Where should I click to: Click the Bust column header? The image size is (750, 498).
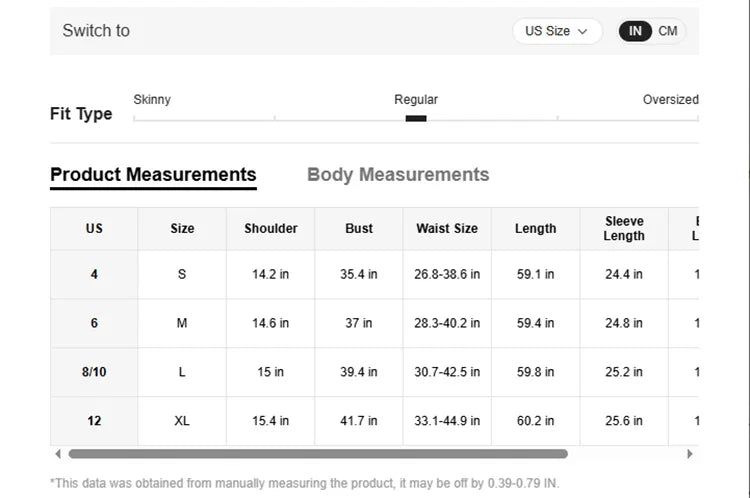359,229
